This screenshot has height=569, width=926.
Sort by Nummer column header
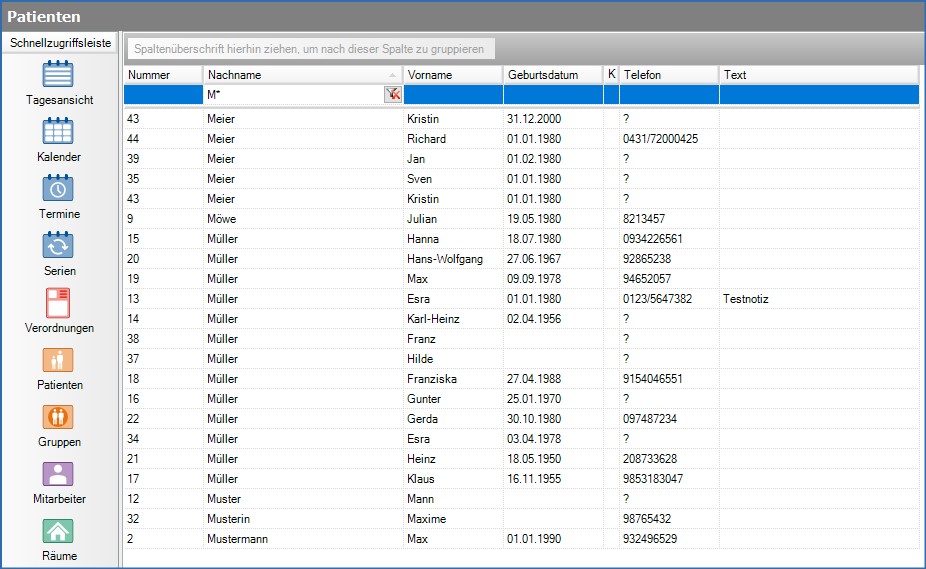(x=162, y=75)
